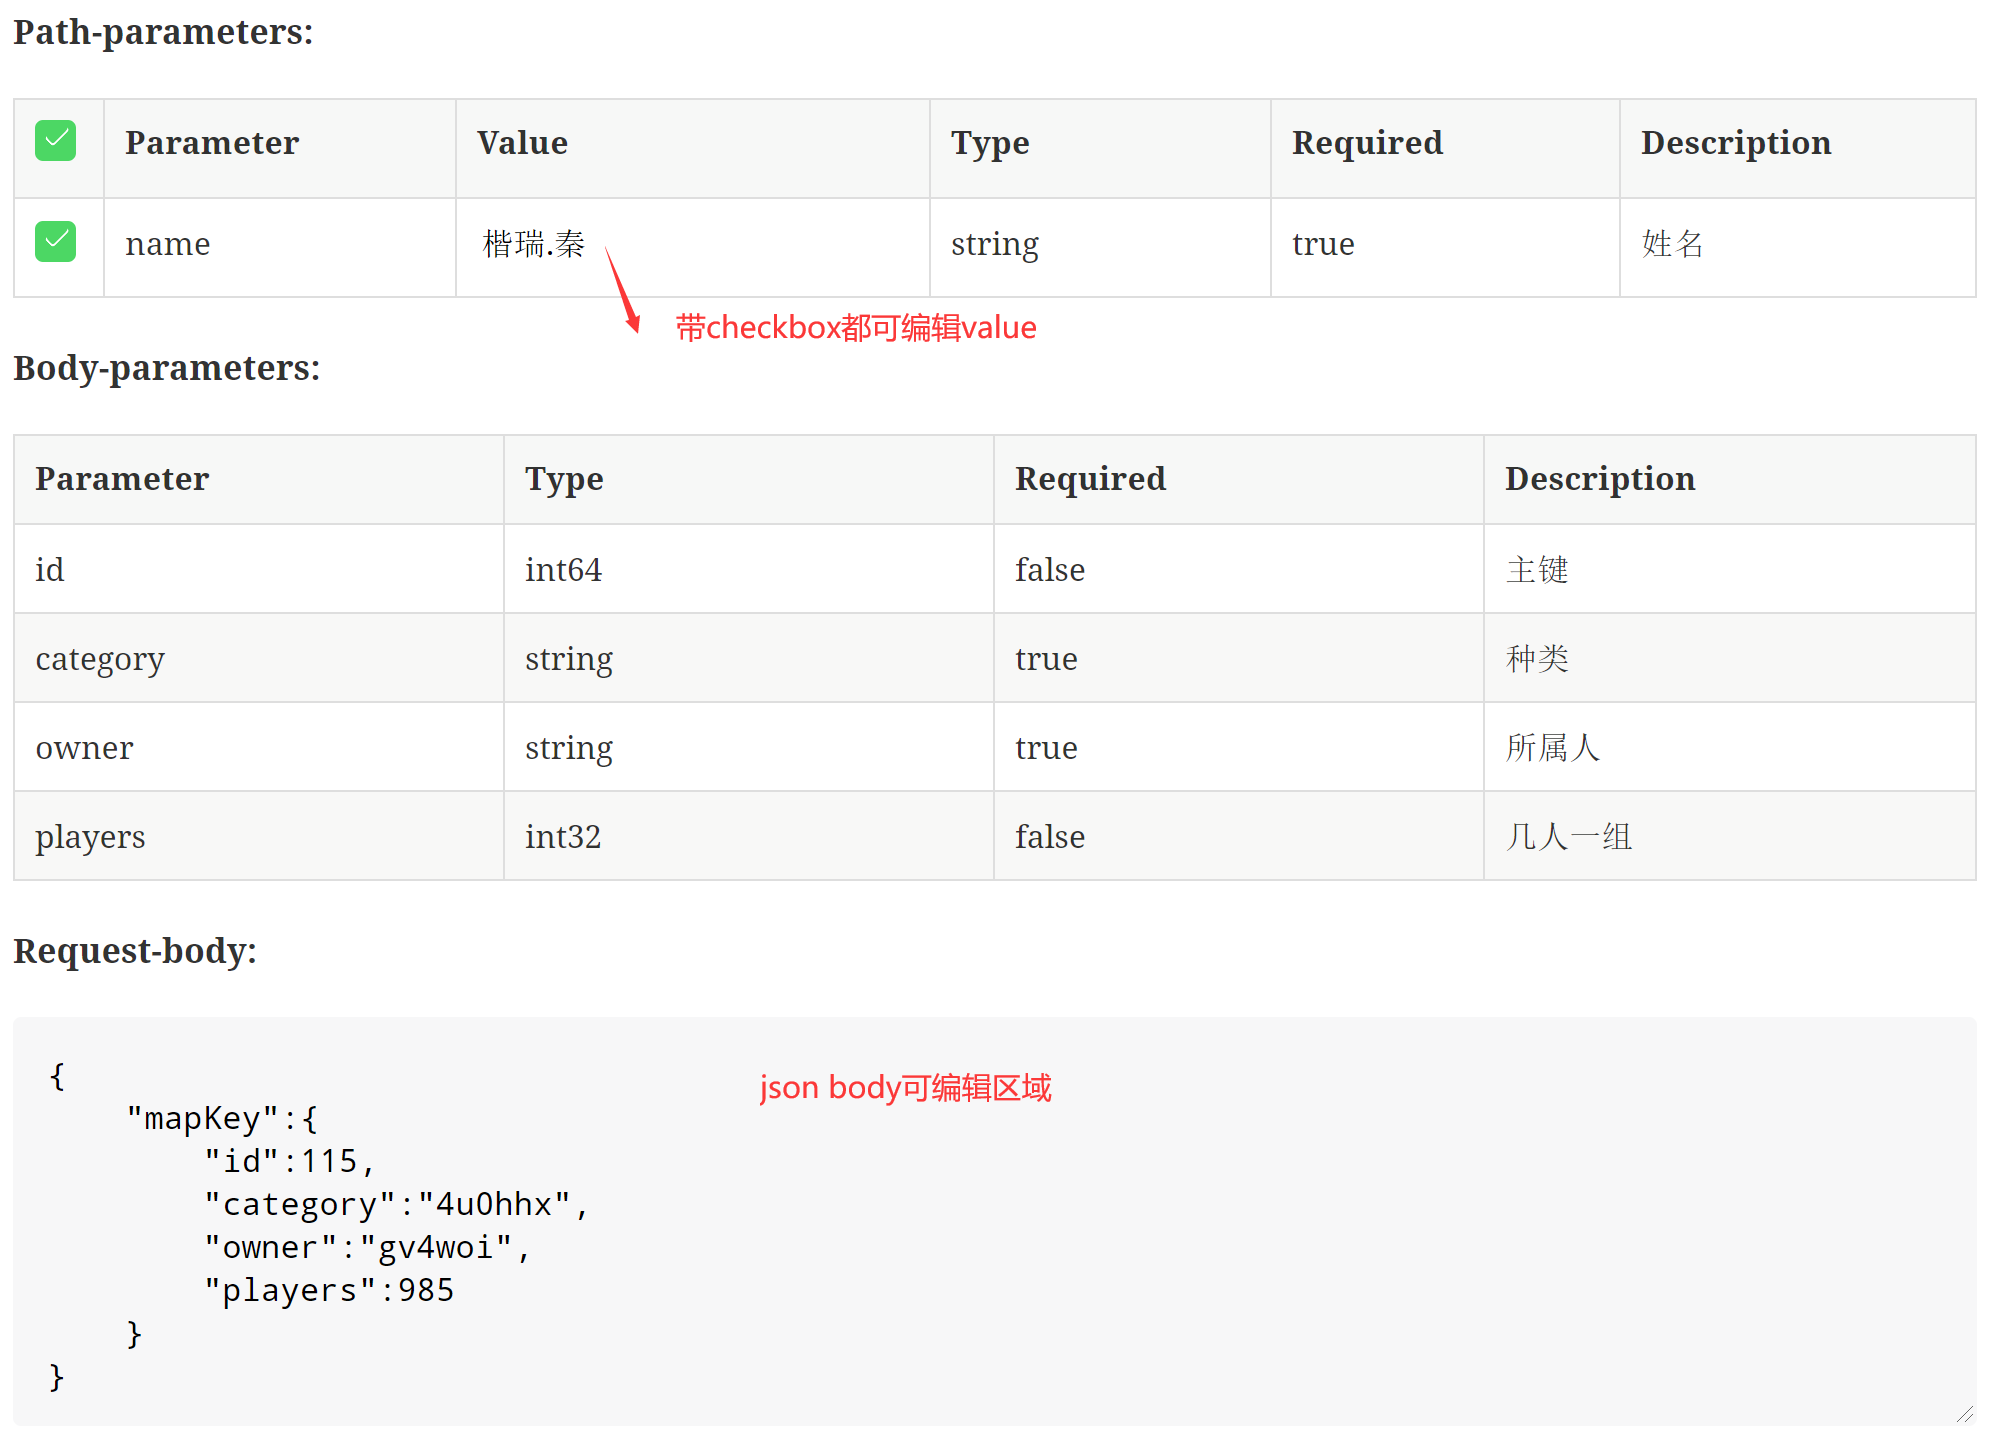Click the mapKey line inside the json body
The height and width of the screenshot is (1438, 2000).
coord(222,1118)
